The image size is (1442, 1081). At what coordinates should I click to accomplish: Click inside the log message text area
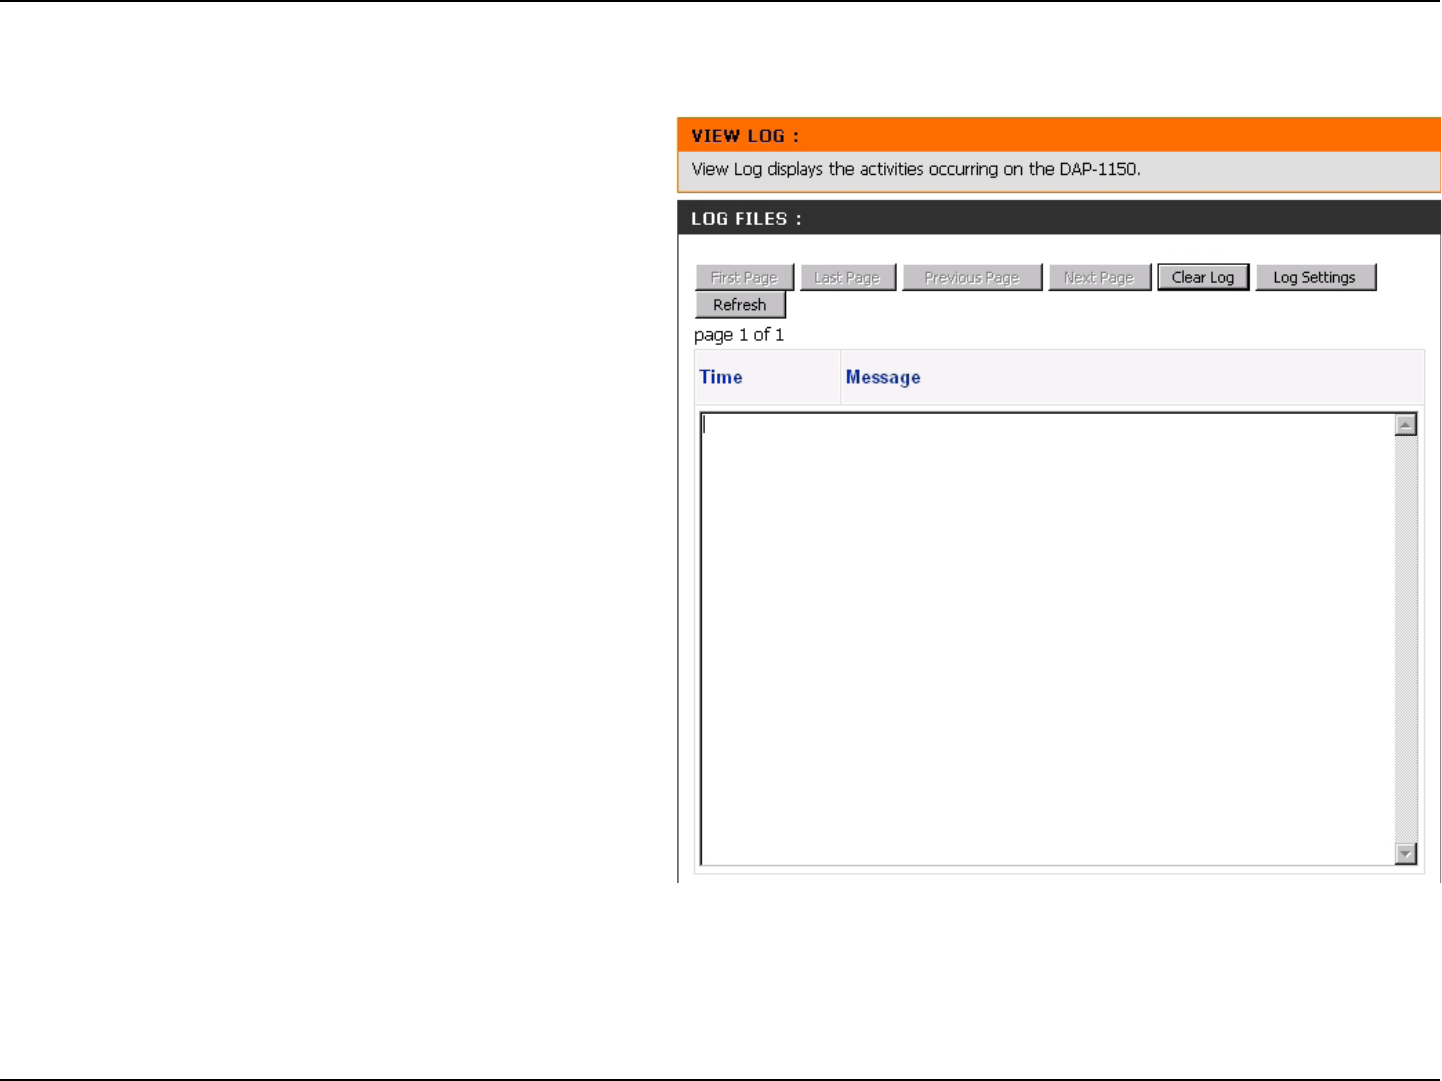coord(1047,639)
